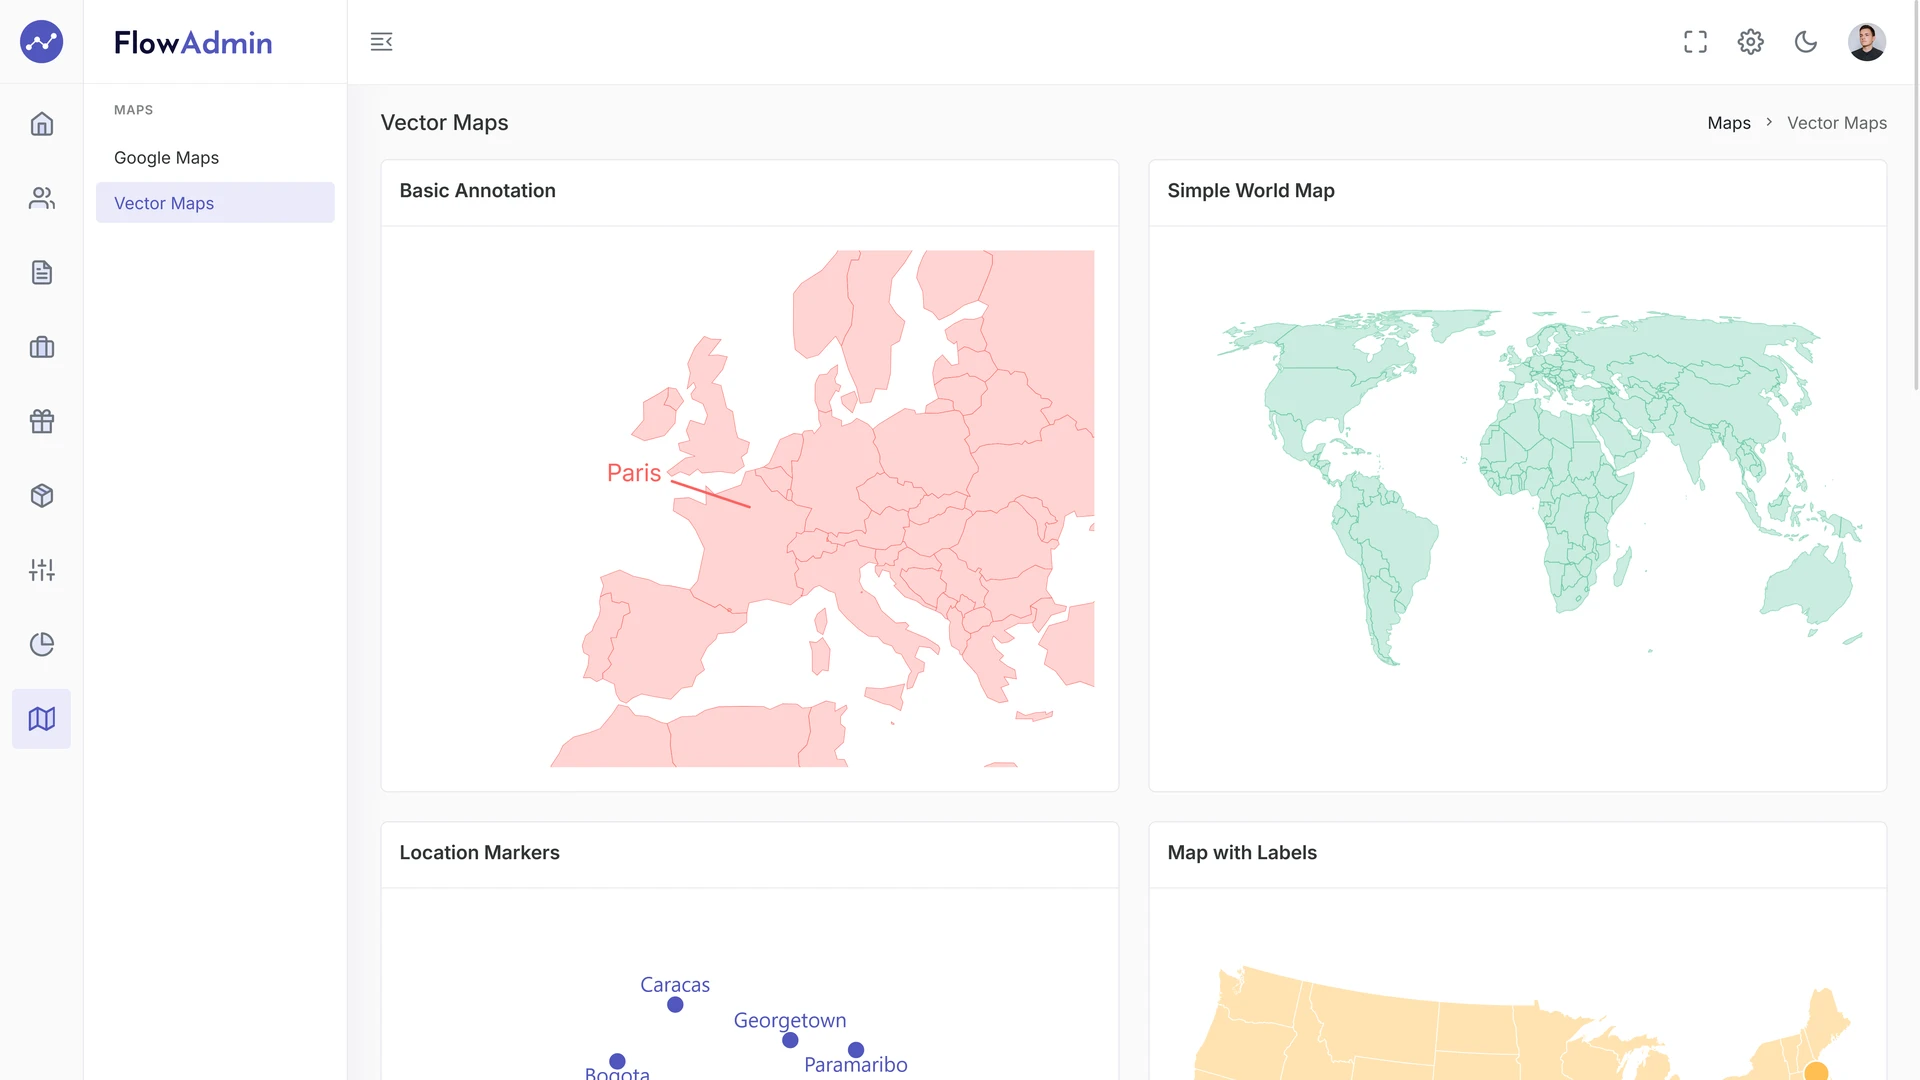
Task: Click the Simple World Map card title
Action: click(x=1251, y=191)
